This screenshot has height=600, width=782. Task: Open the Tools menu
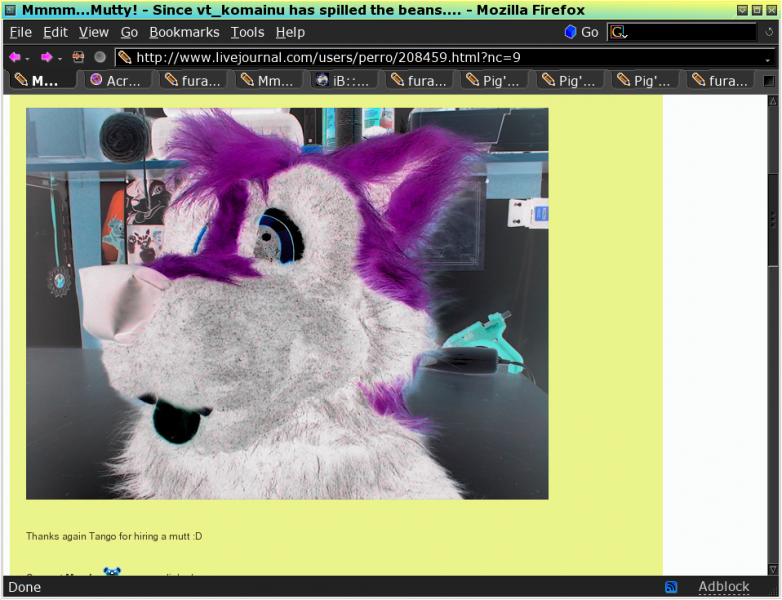click(247, 32)
